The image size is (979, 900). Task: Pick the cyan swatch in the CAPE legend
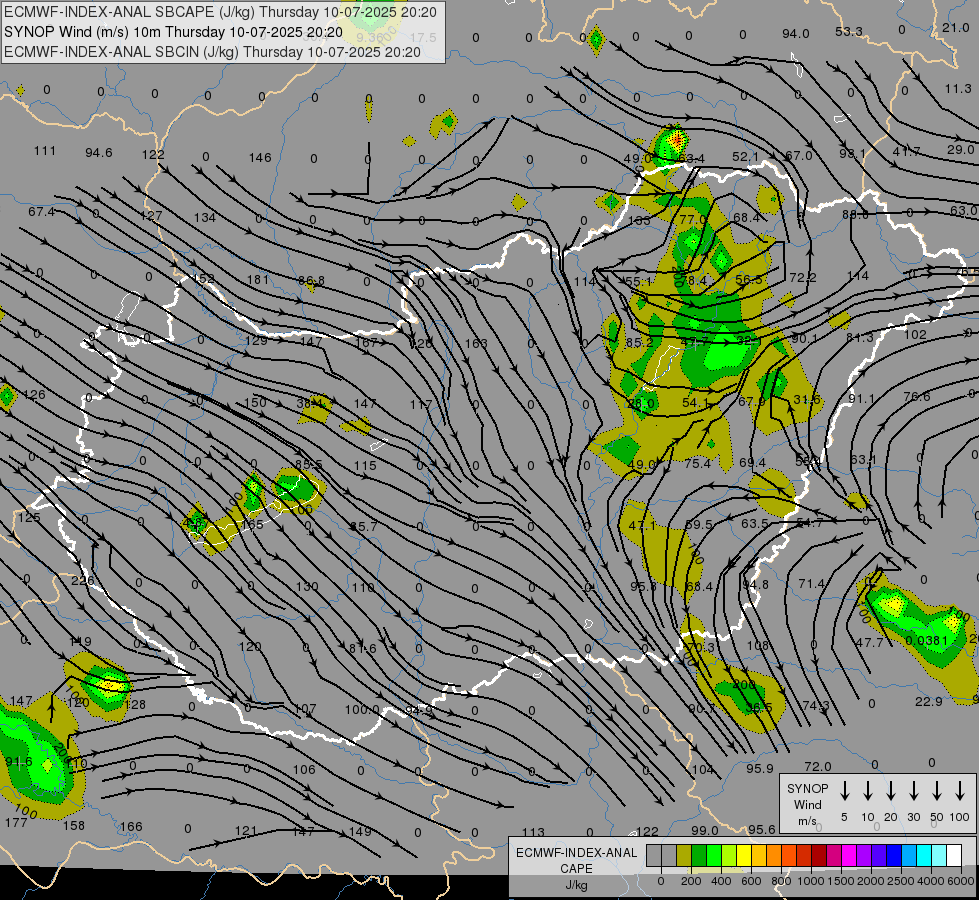click(x=924, y=856)
